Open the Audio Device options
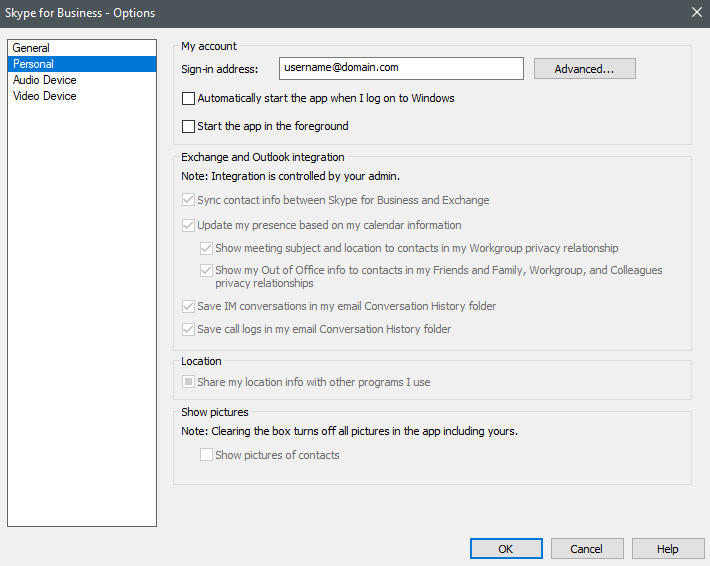 tap(82, 80)
